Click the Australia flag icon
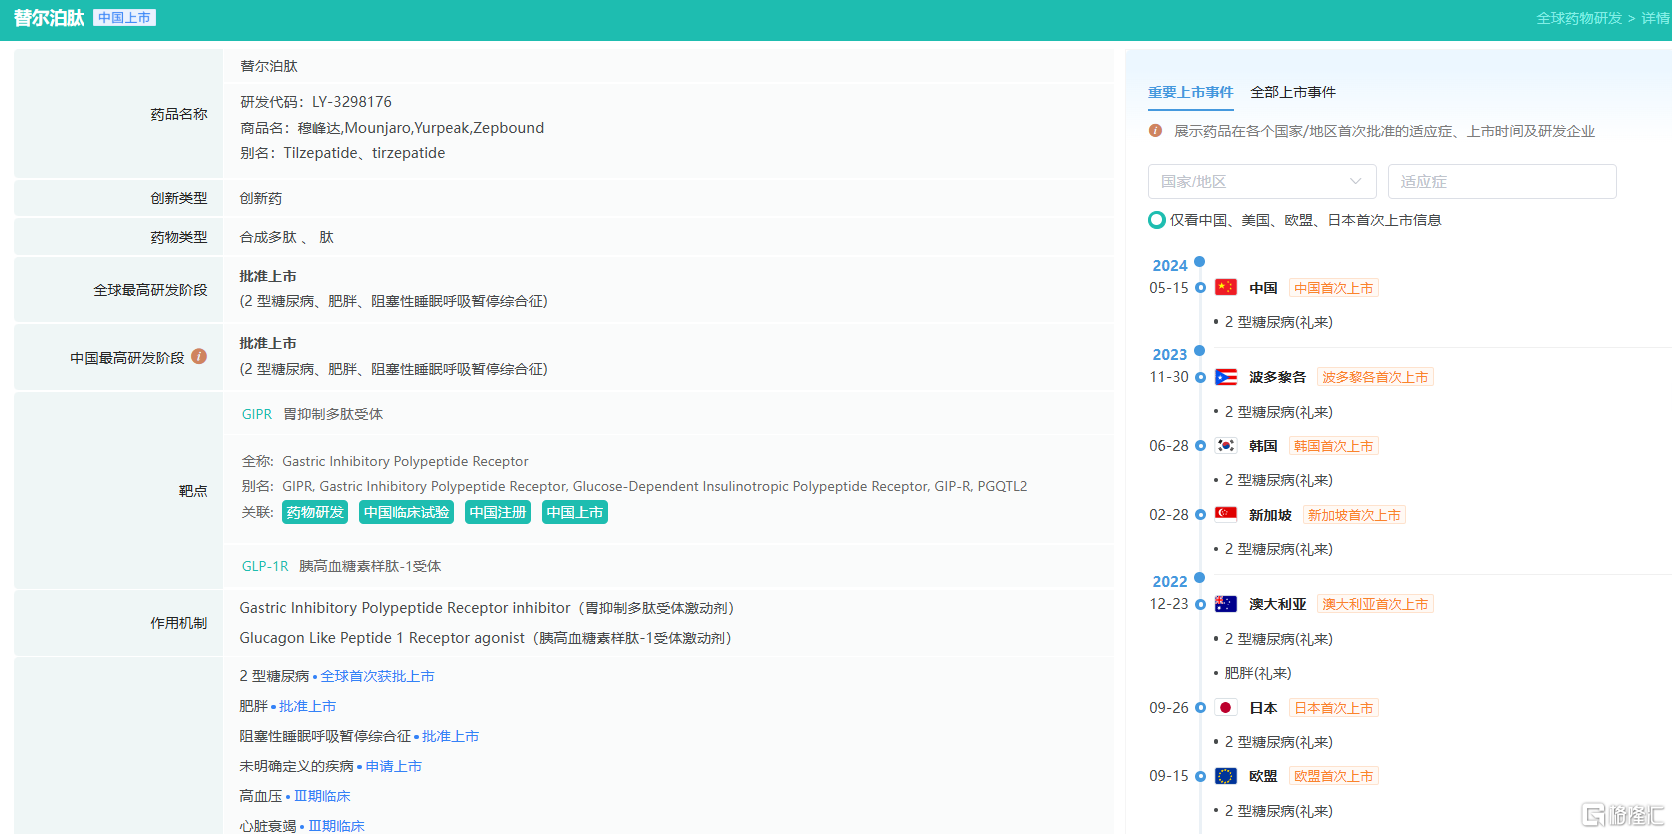Viewport: 1672px width, 834px height. tap(1226, 604)
